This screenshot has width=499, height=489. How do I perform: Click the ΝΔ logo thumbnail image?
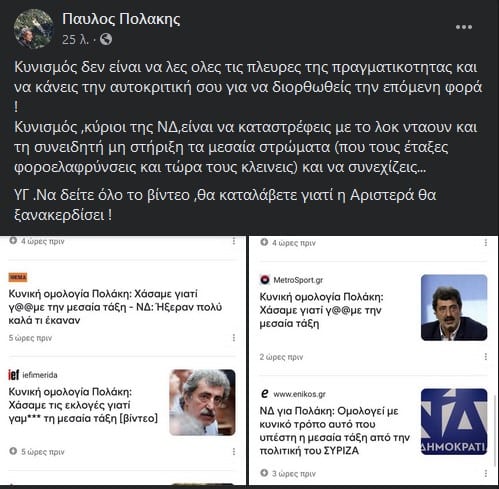[x=454, y=422]
